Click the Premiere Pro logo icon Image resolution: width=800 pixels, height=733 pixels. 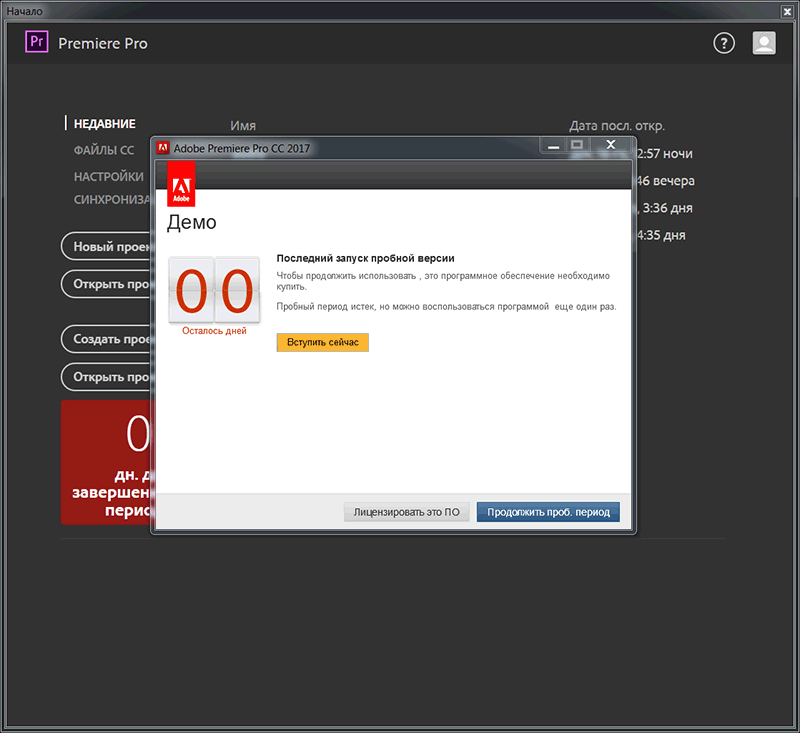pyautogui.click(x=37, y=42)
